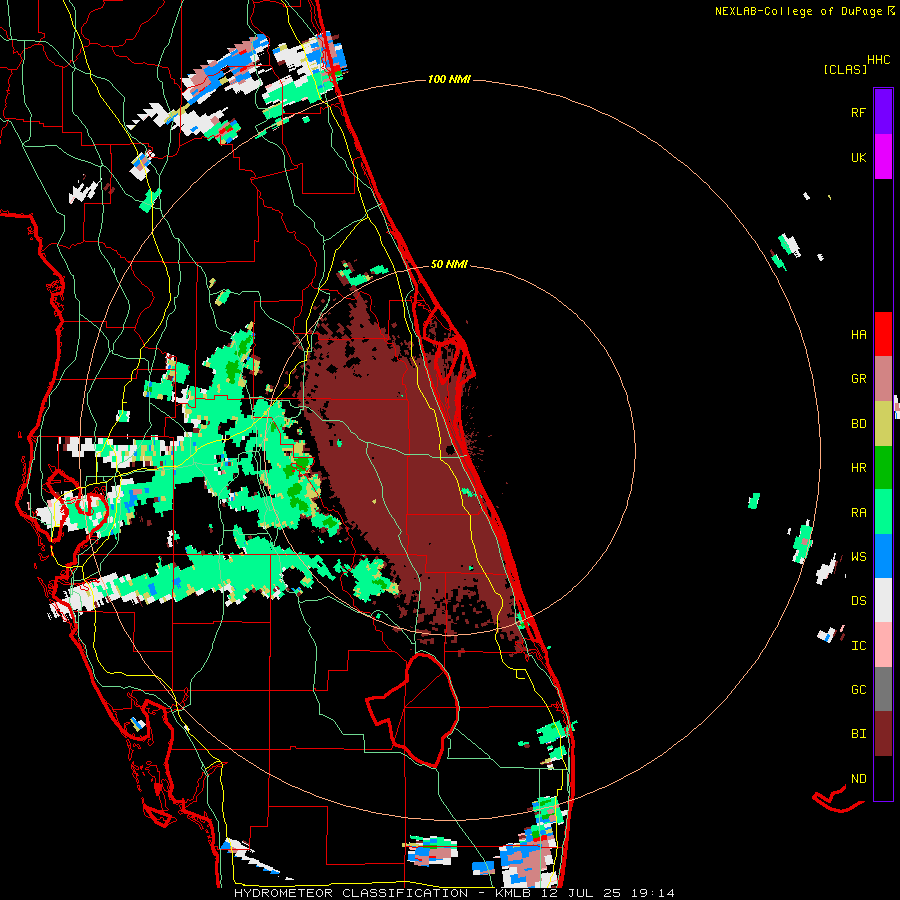Select the dusty-pink GR legend swatch

[x=883, y=378]
